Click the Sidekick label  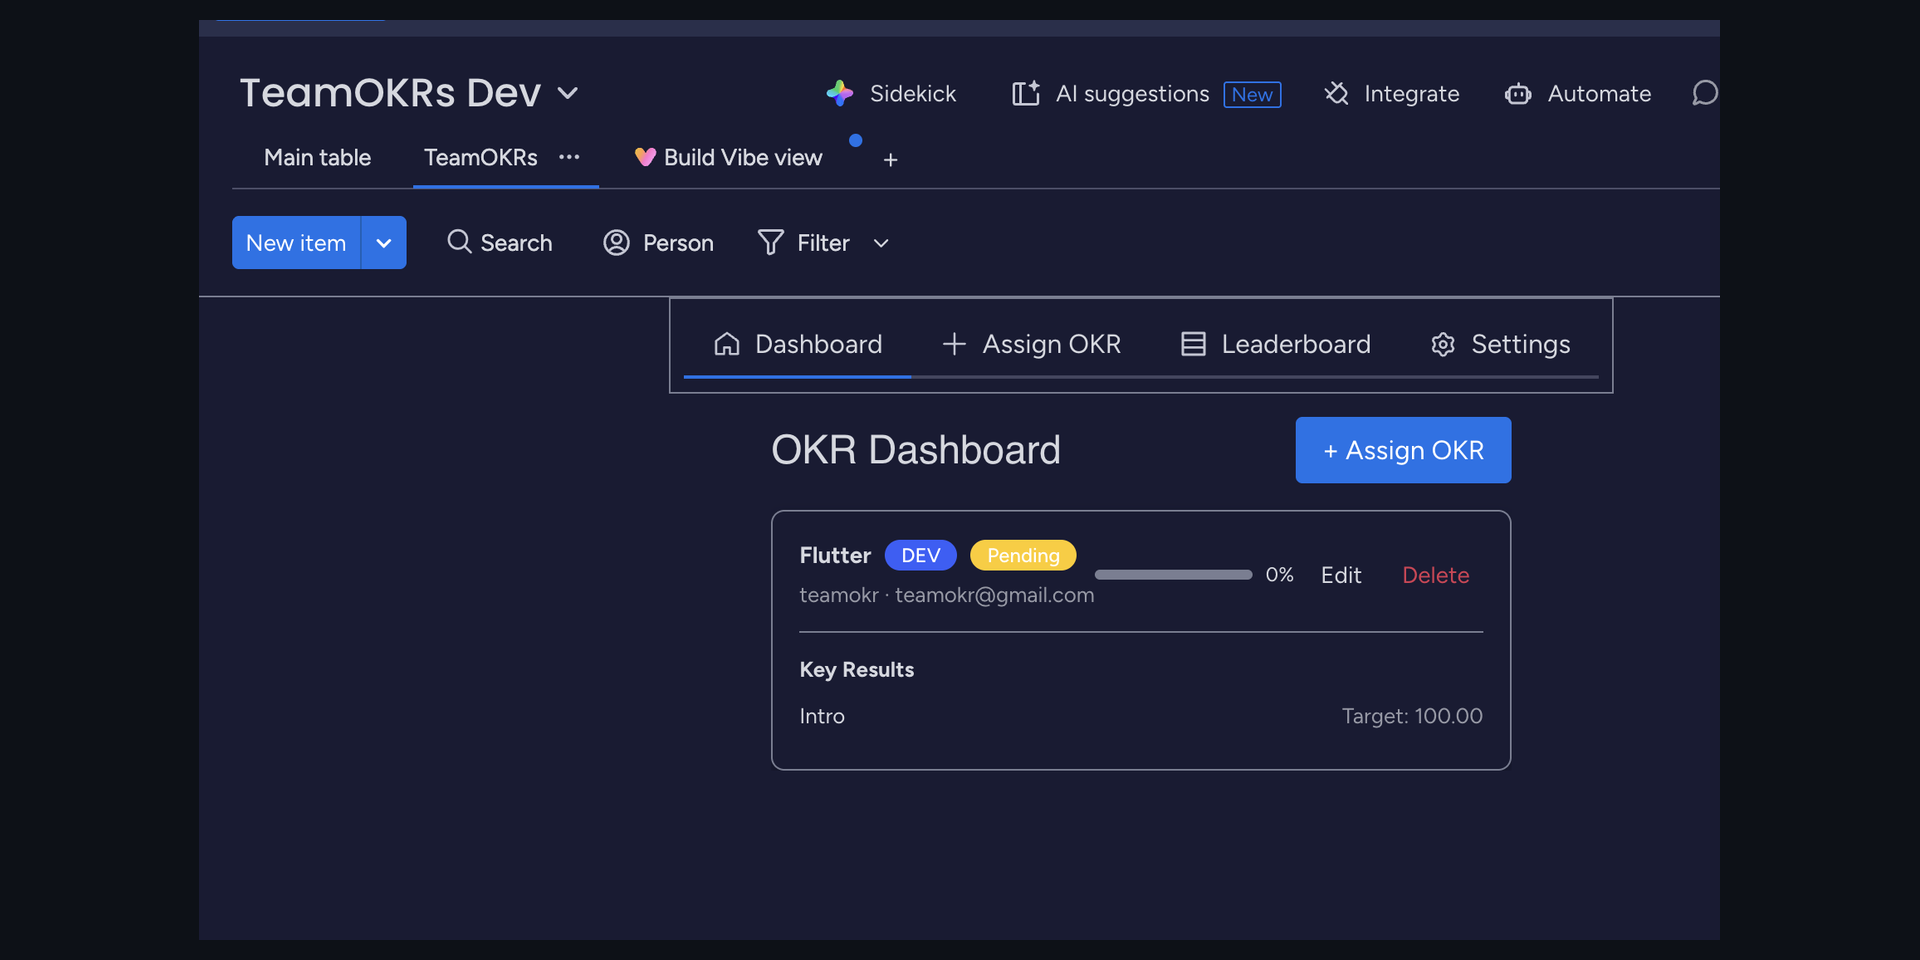tap(913, 93)
